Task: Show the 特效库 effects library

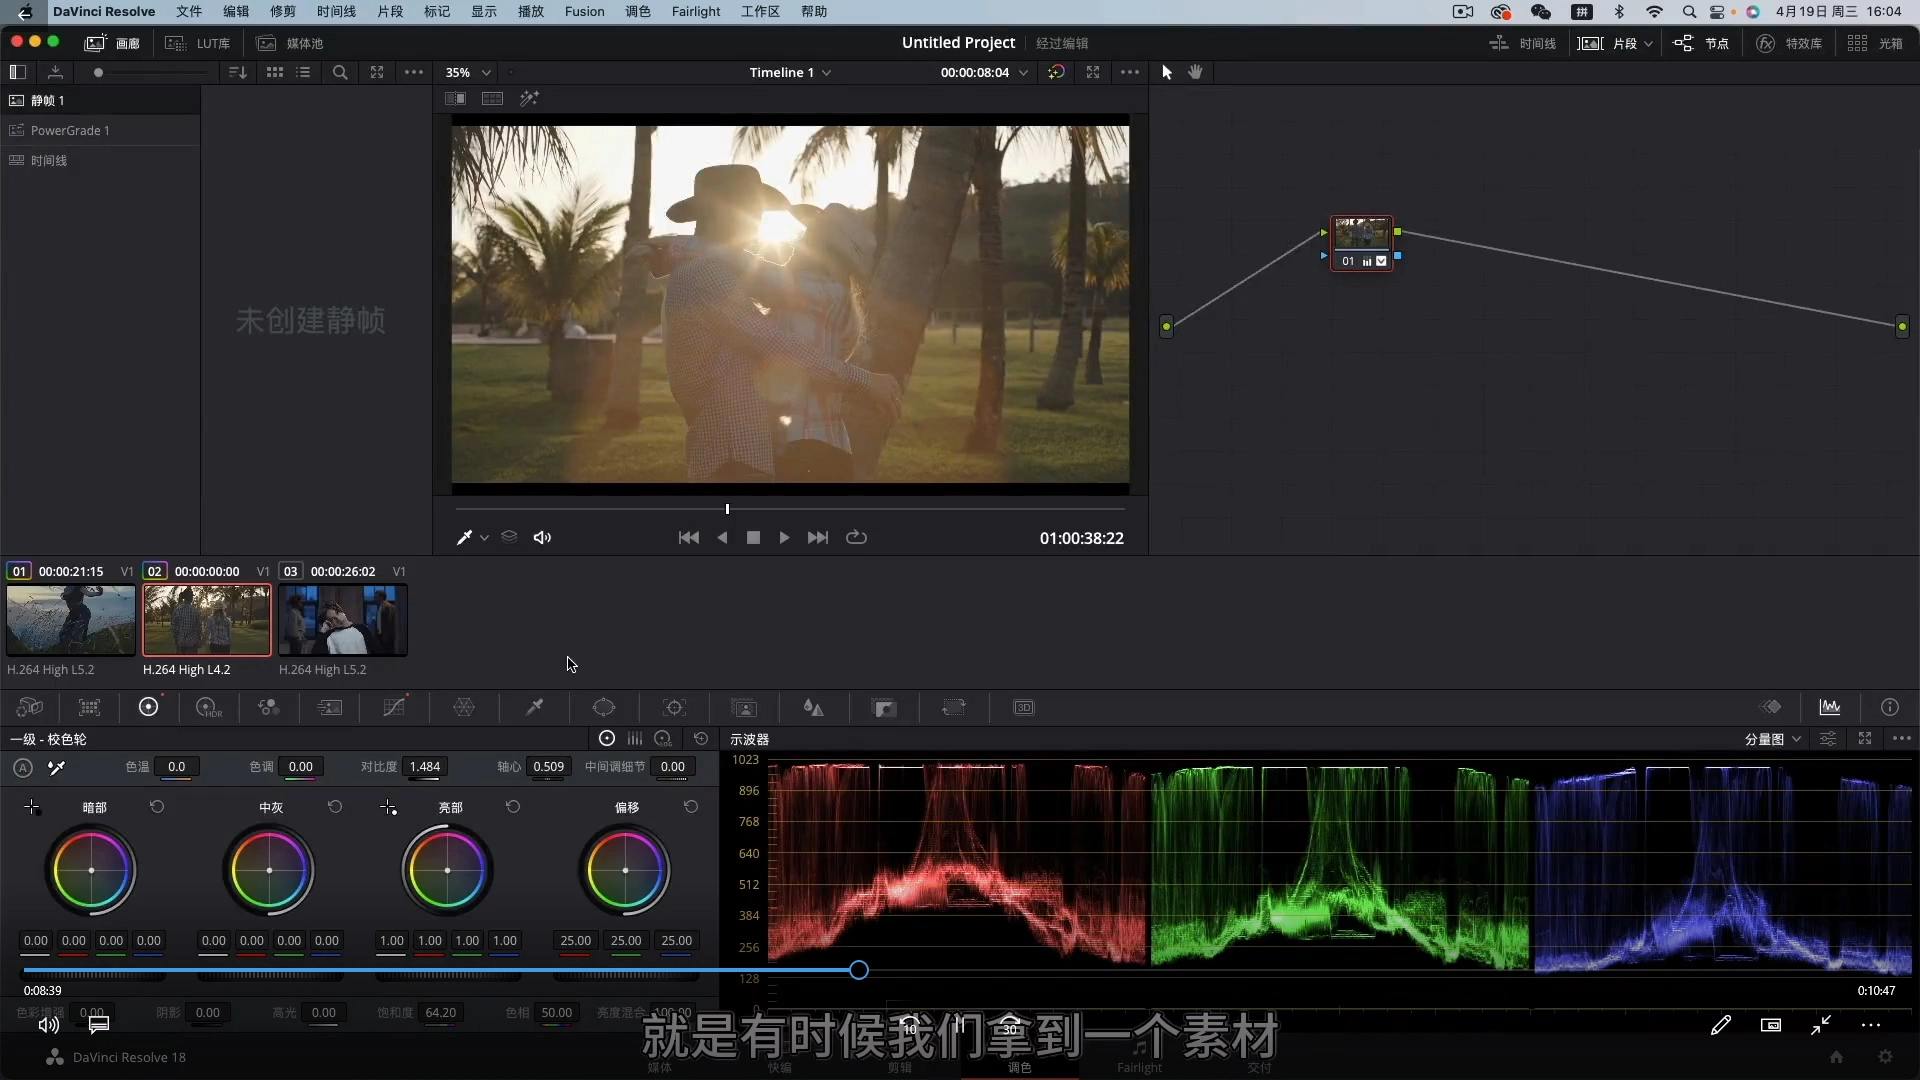Action: tap(1790, 43)
